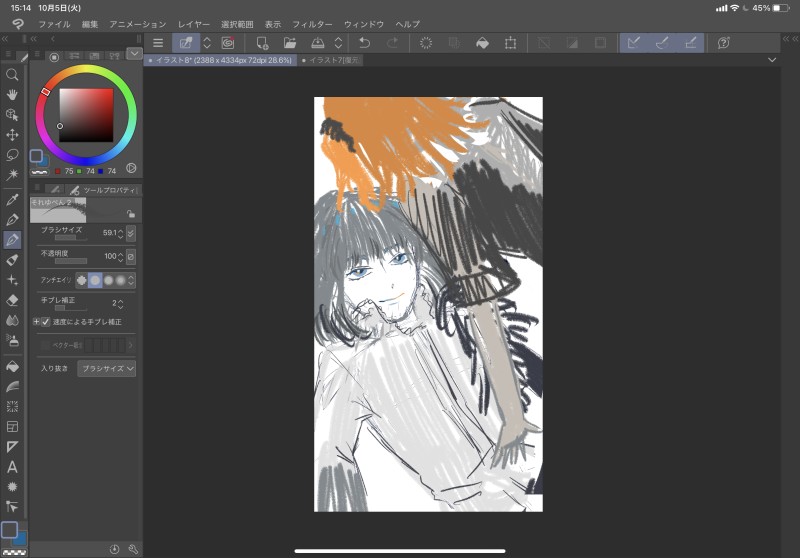Switch to the イラスト7 canvas tab
This screenshot has height=558, width=800.
(x=331, y=60)
